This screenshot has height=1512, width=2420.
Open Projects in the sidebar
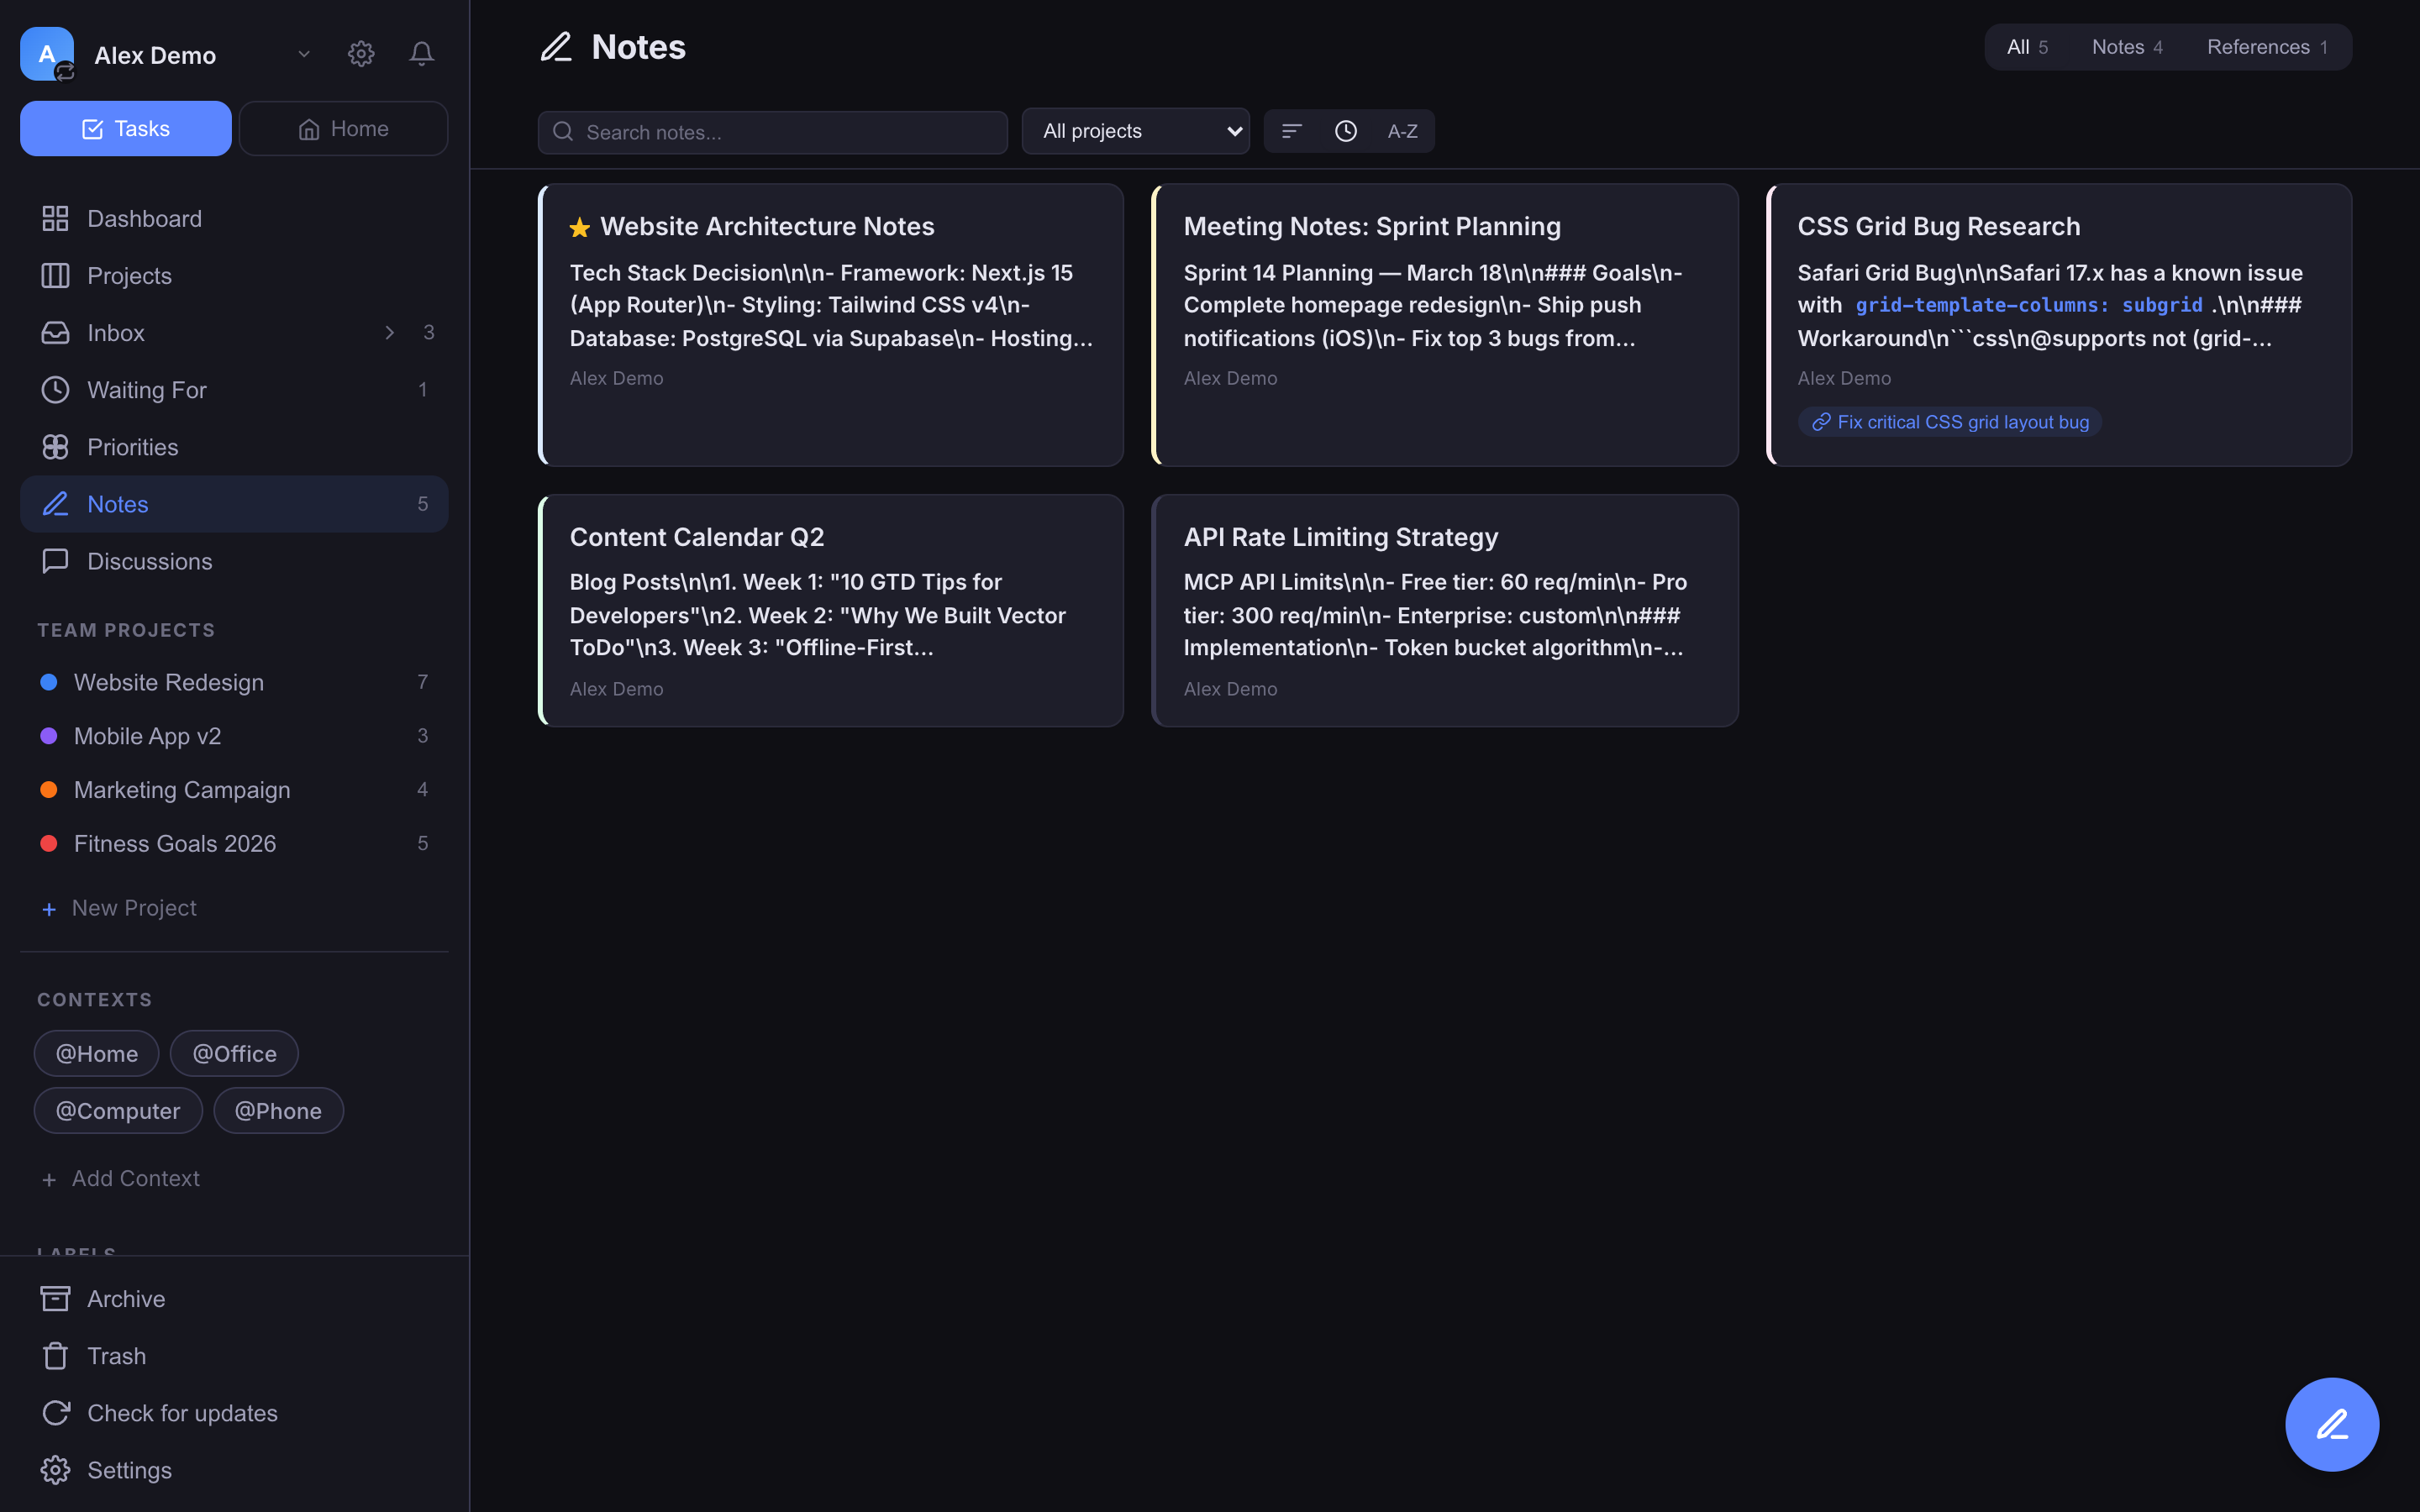point(234,275)
